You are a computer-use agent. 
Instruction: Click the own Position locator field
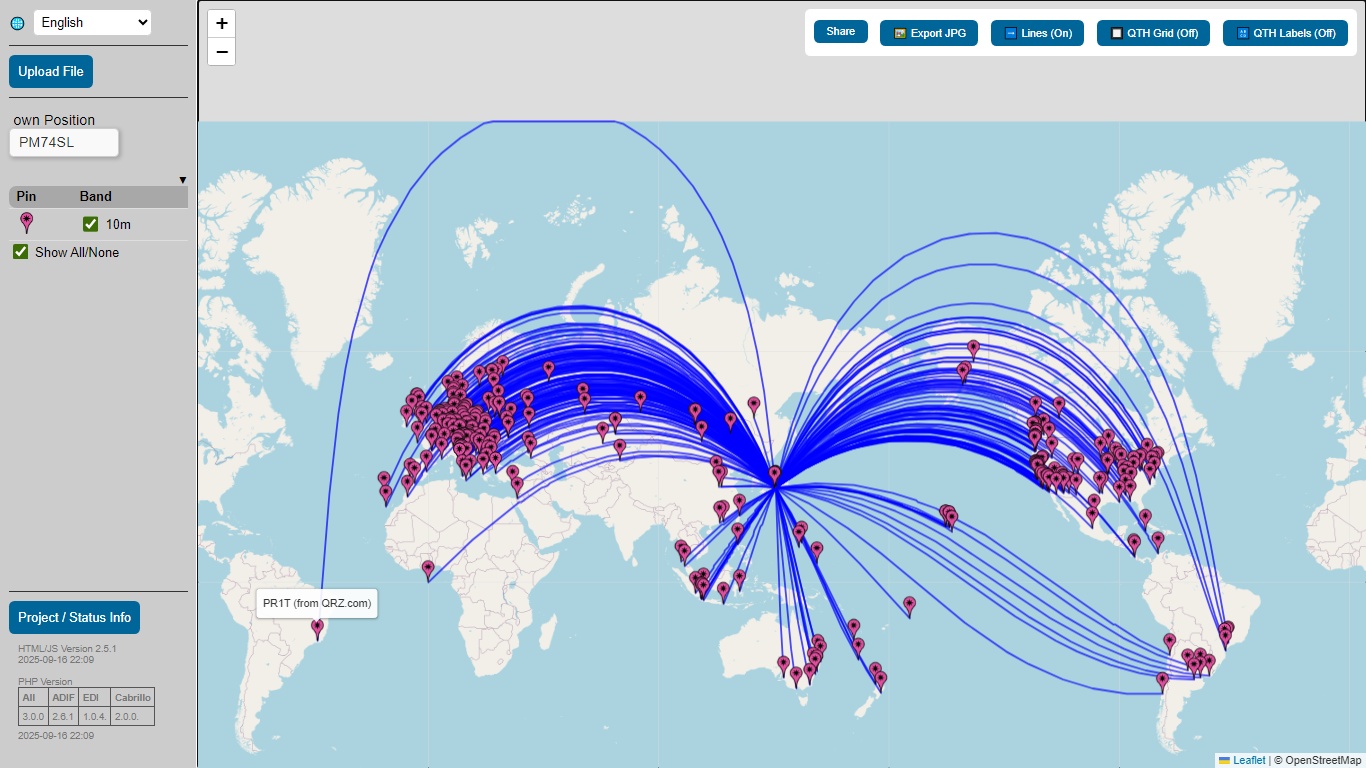pos(64,143)
